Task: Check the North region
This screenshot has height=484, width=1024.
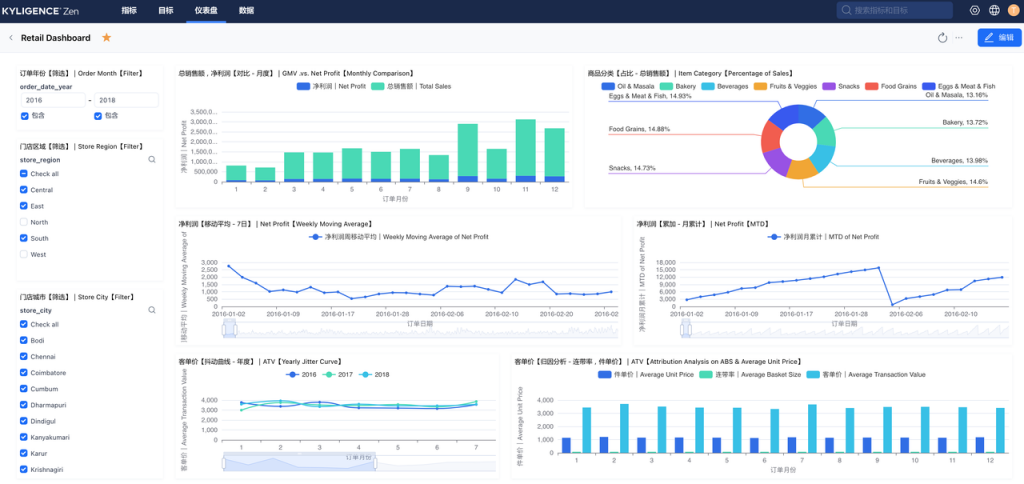Action: click(24, 222)
